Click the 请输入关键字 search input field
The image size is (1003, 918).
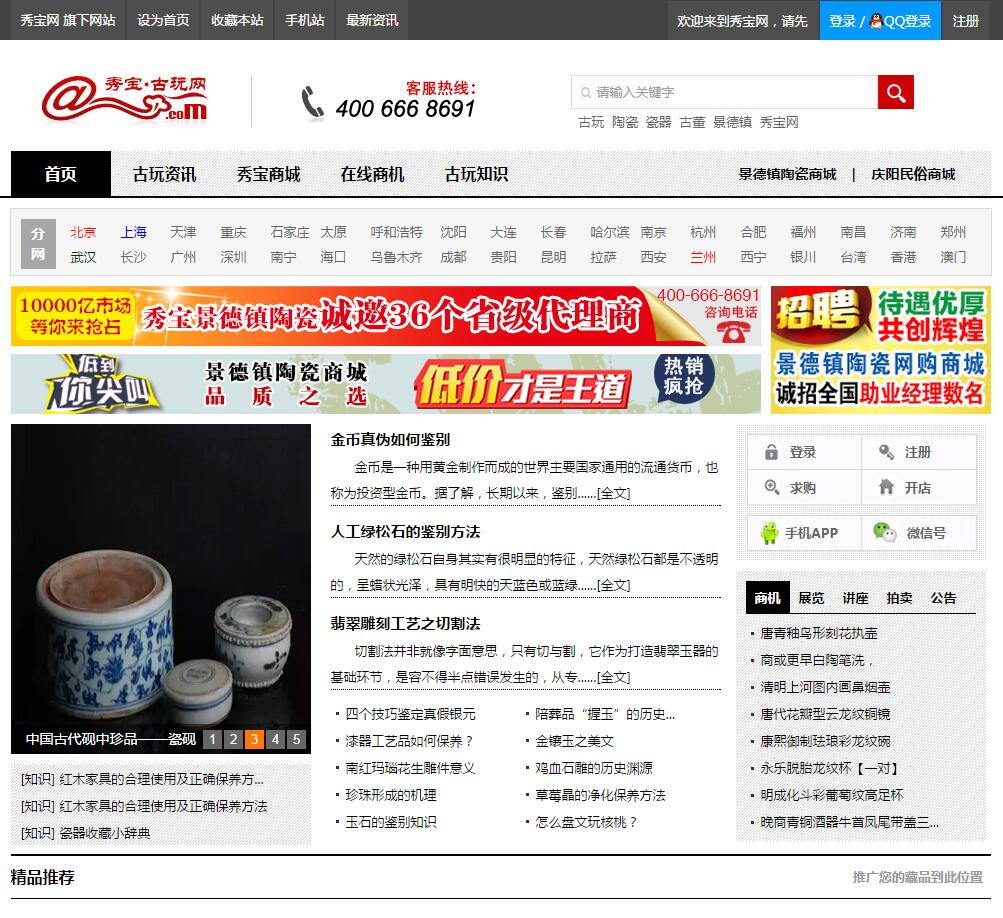[x=724, y=92]
